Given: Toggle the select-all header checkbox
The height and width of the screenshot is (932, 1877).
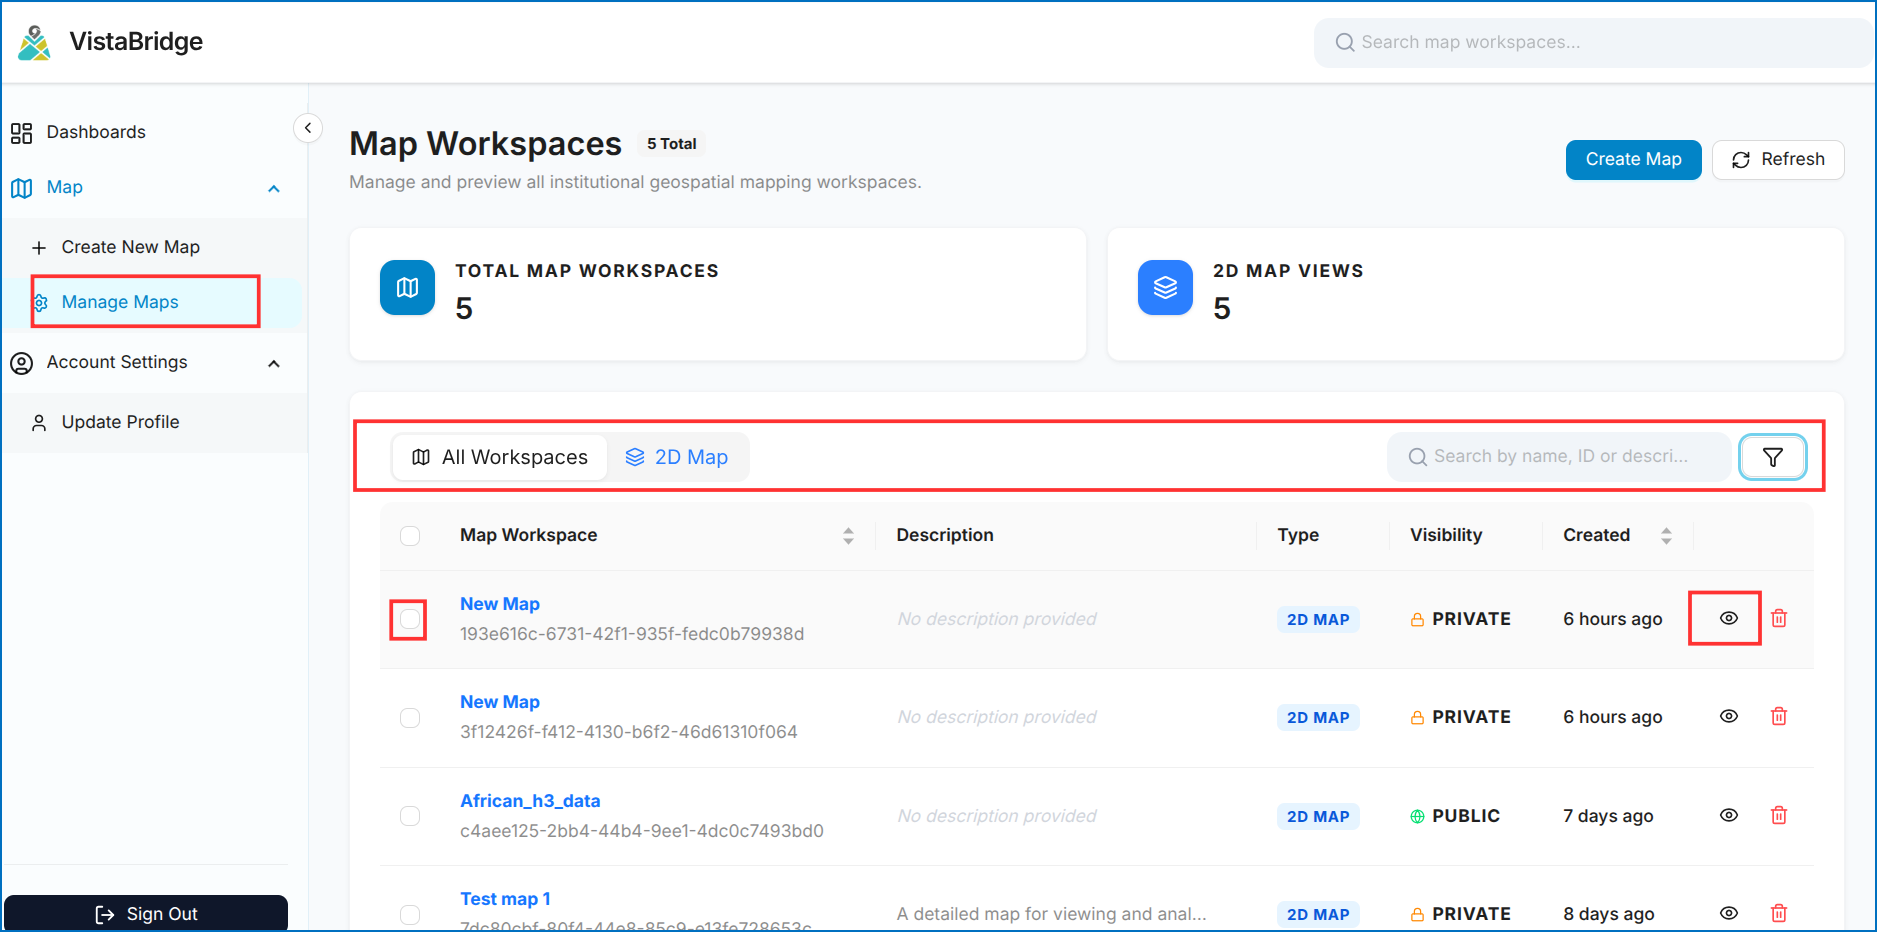Looking at the screenshot, I should tap(410, 536).
